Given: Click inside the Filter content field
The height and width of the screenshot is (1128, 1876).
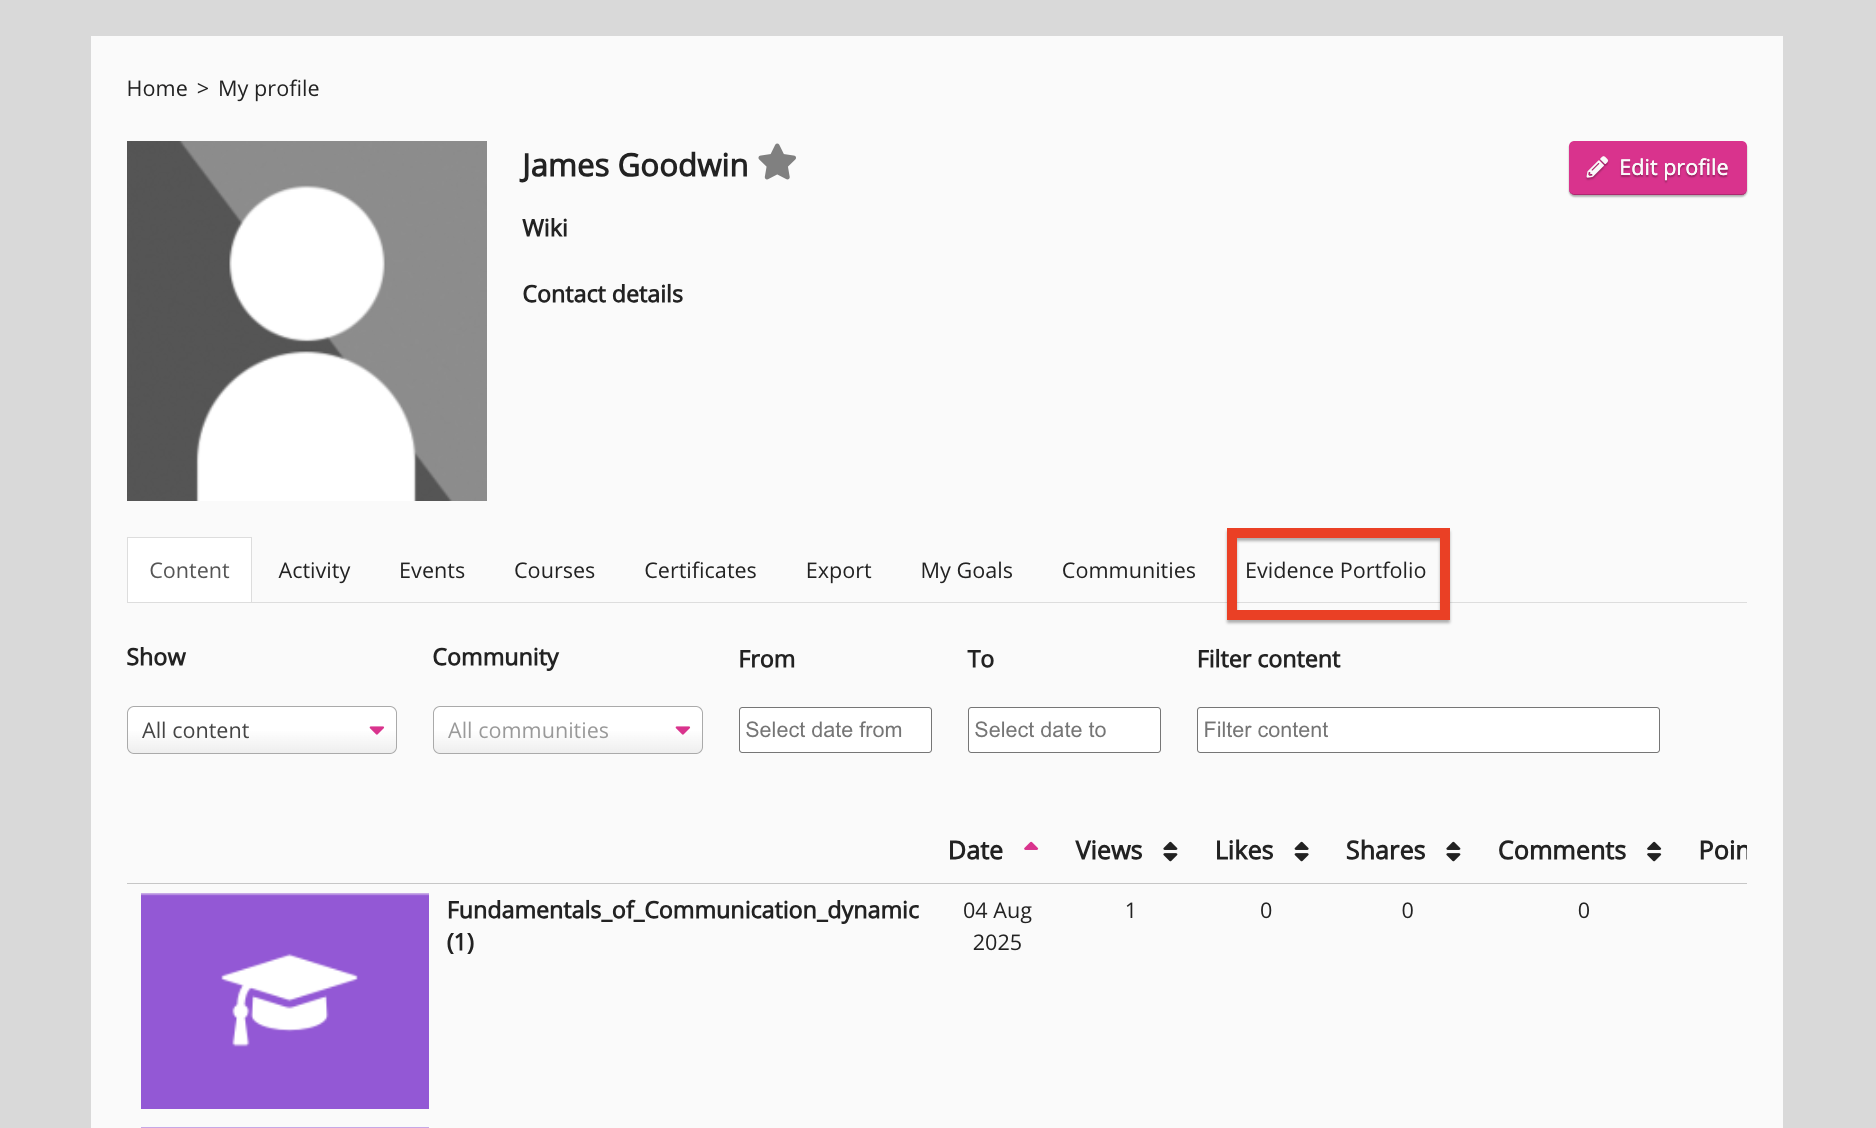Looking at the screenshot, I should (1427, 730).
